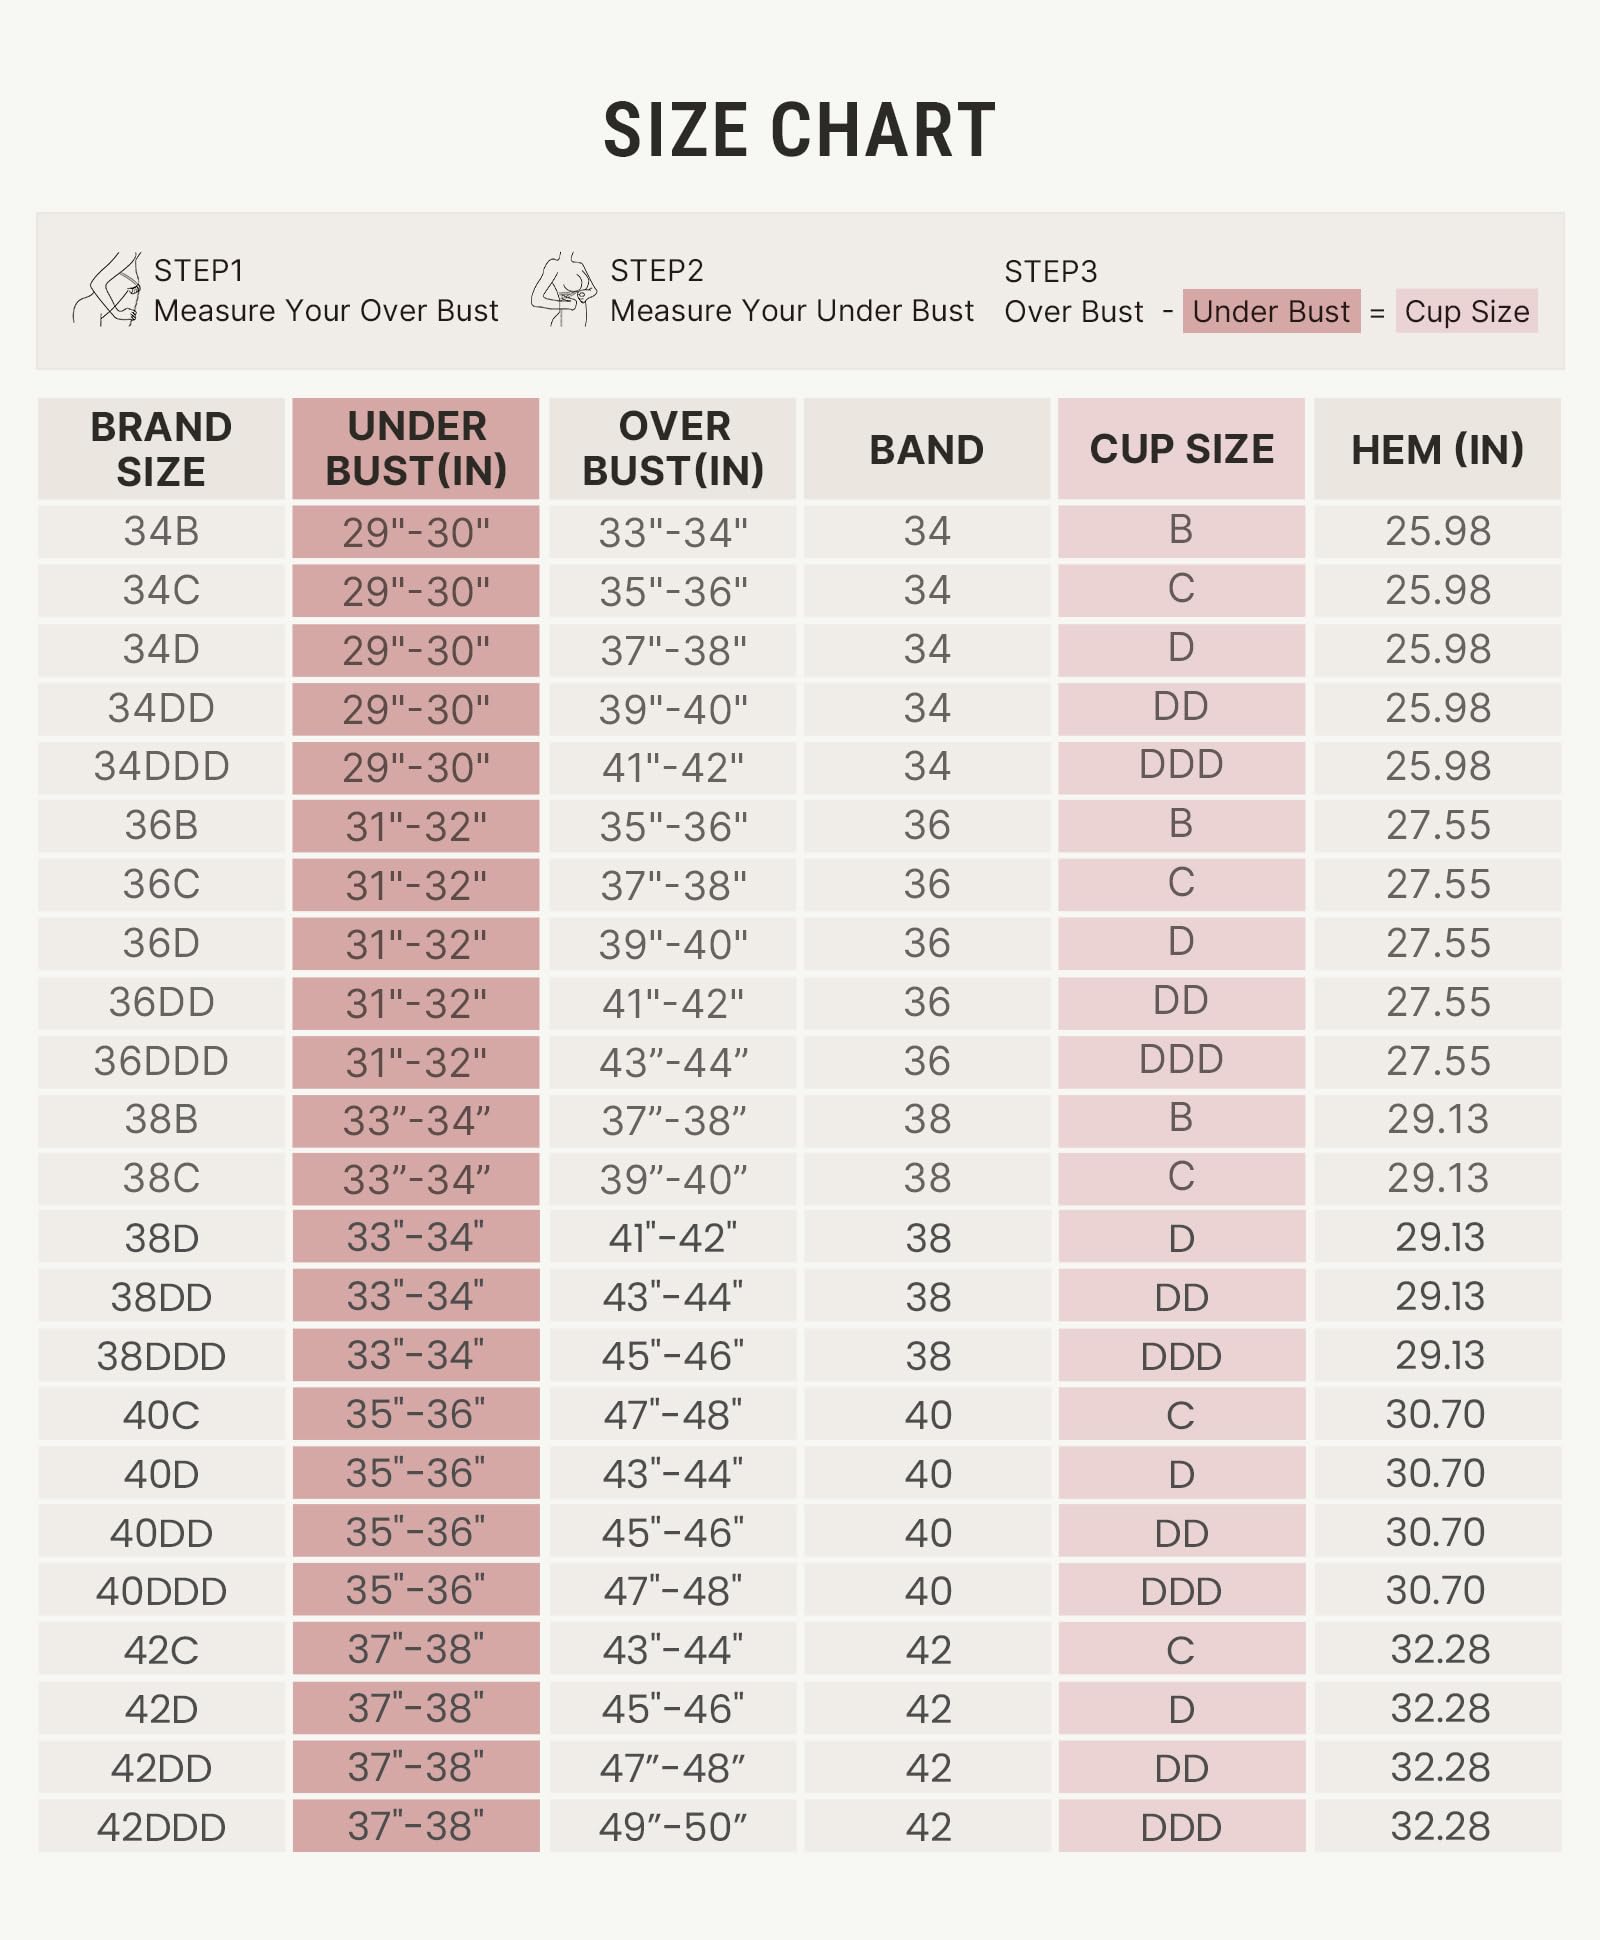Select the 38DD brand size cell

coord(161,1297)
